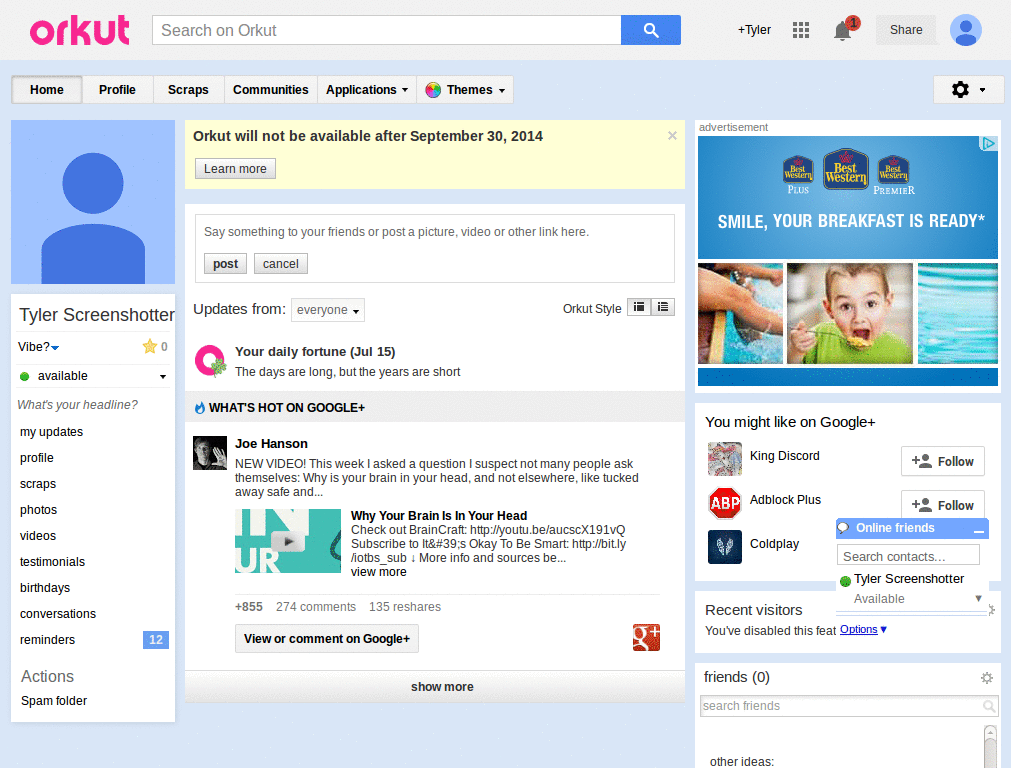Click the cancel button

click(281, 264)
